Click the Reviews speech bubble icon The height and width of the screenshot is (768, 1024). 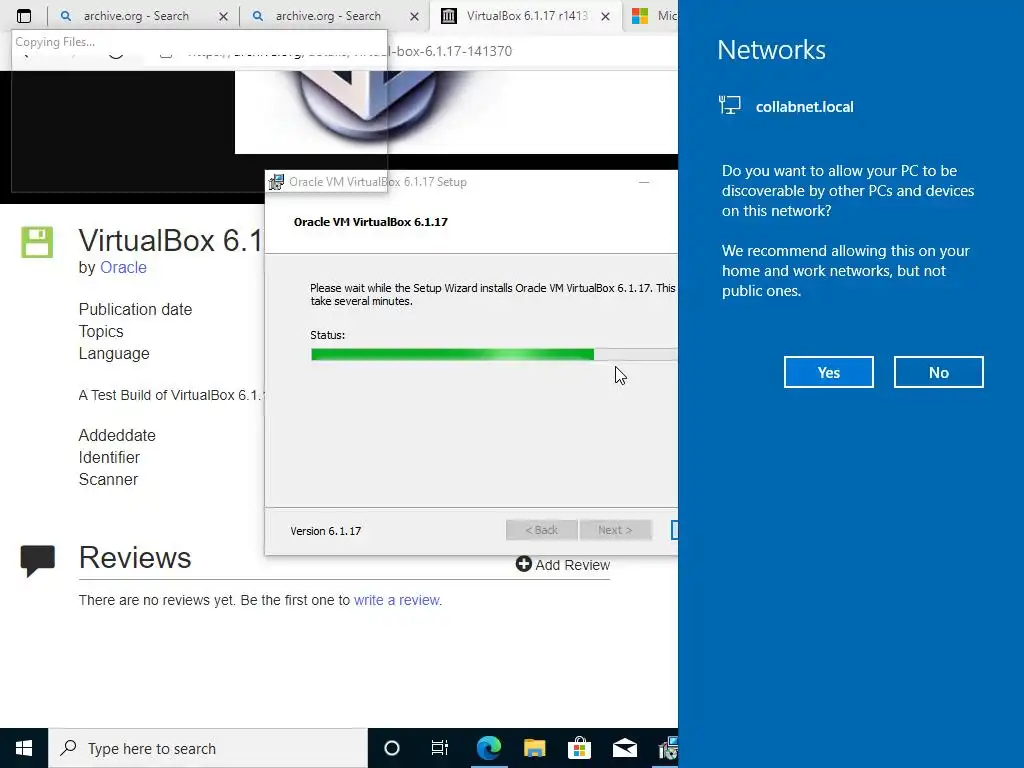37,560
